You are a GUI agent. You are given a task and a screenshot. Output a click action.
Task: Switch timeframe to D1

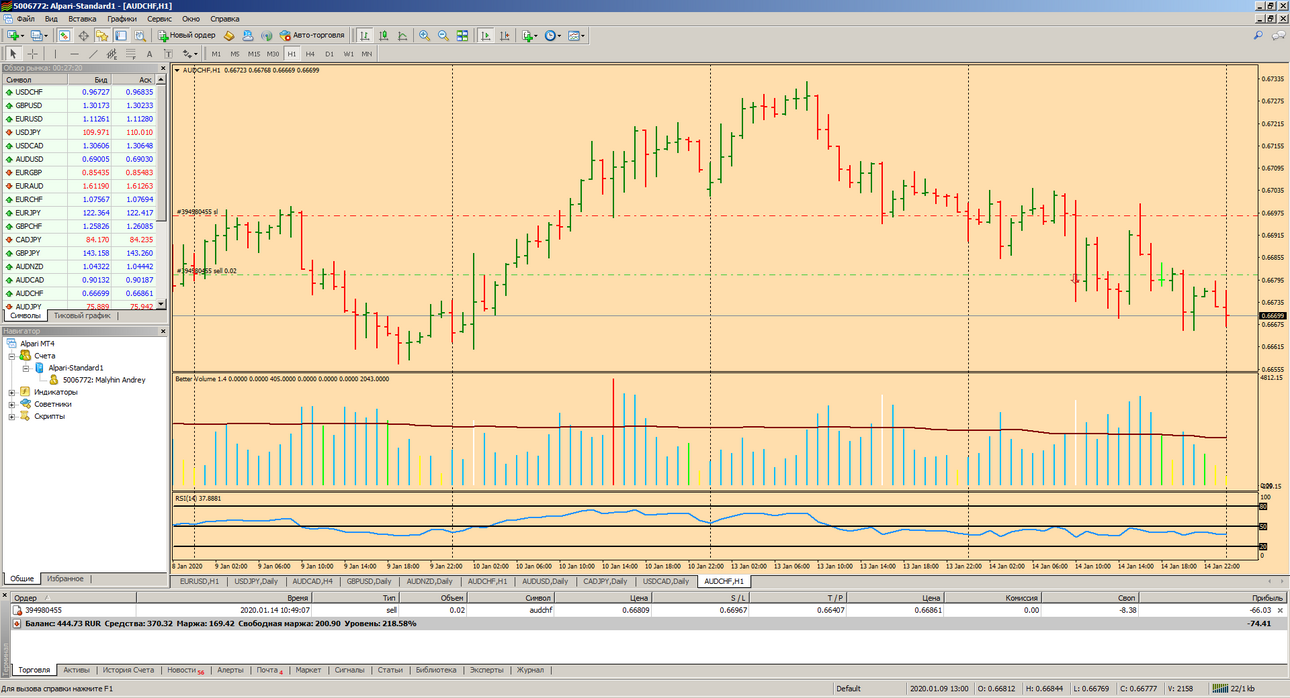(x=329, y=53)
